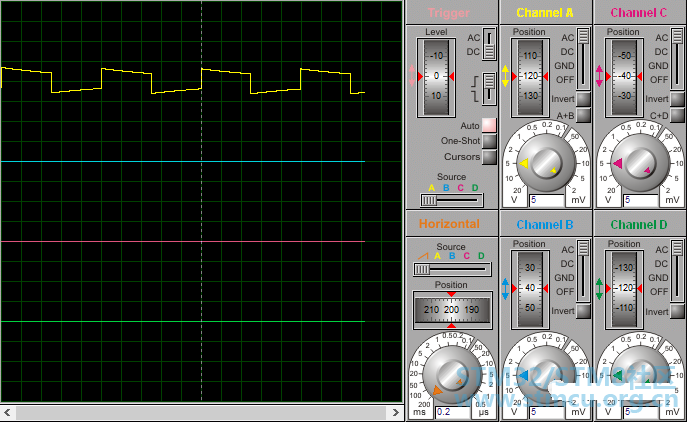Click the Channel D volts value field

tap(641, 412)
